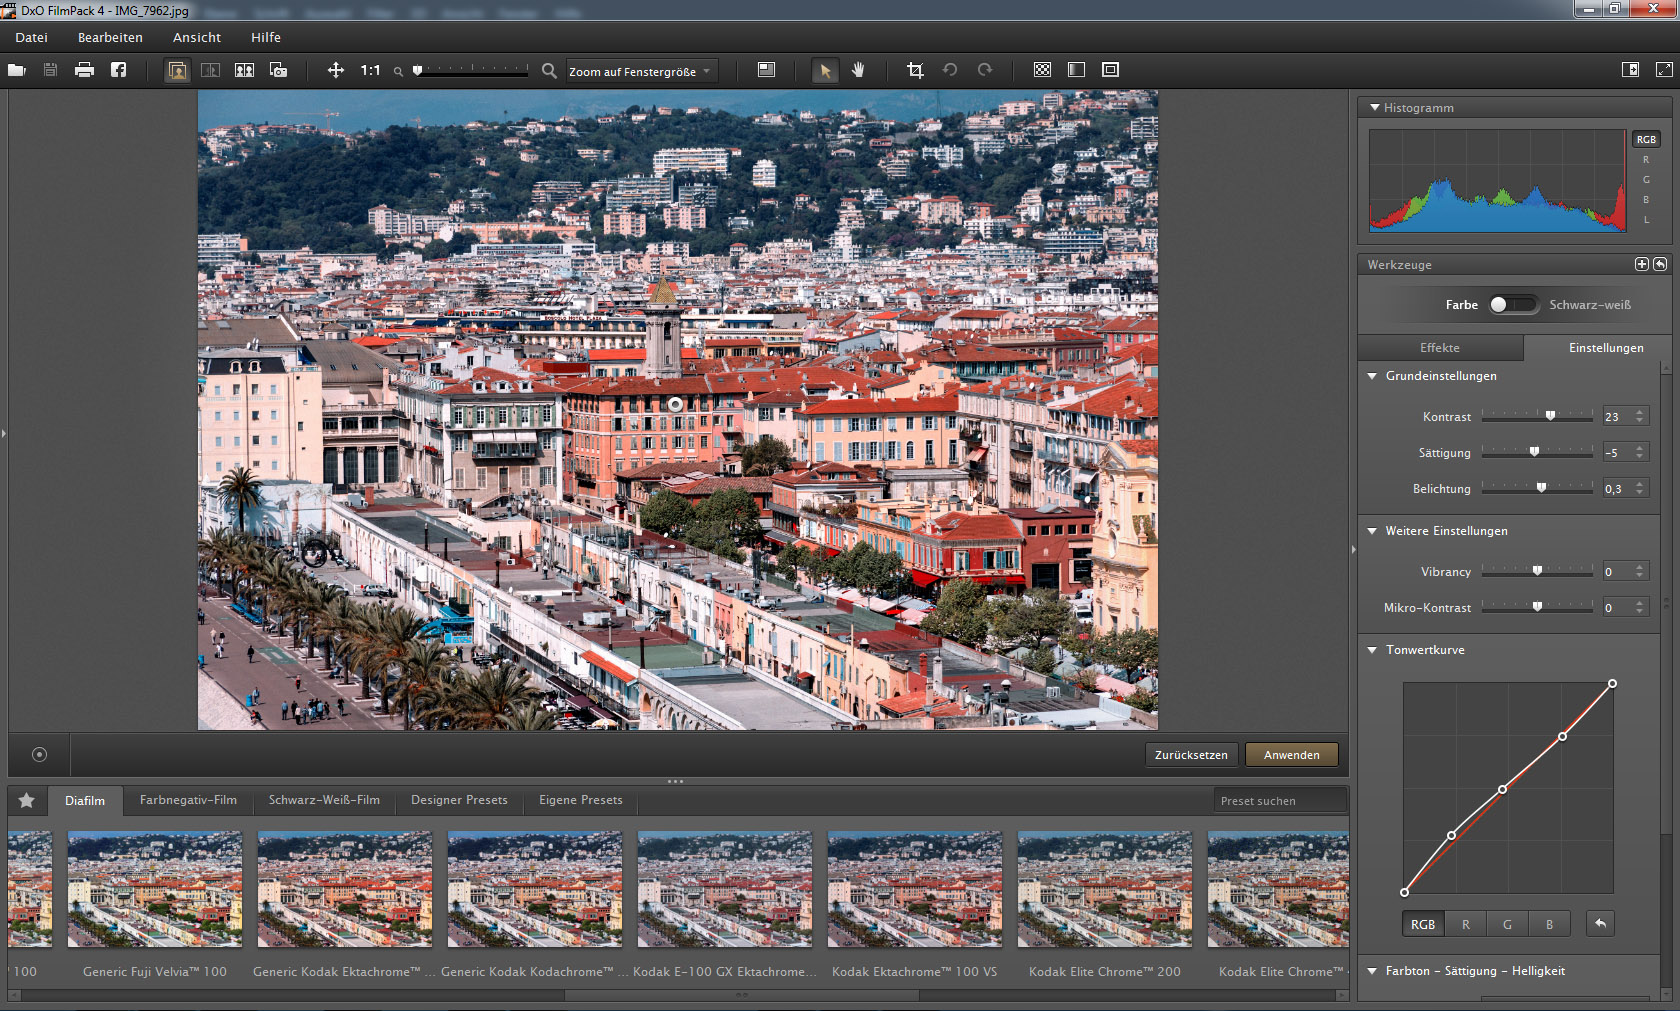Share image via Facebook icon
1680x1011 pixels.
(x=118, y=70)
